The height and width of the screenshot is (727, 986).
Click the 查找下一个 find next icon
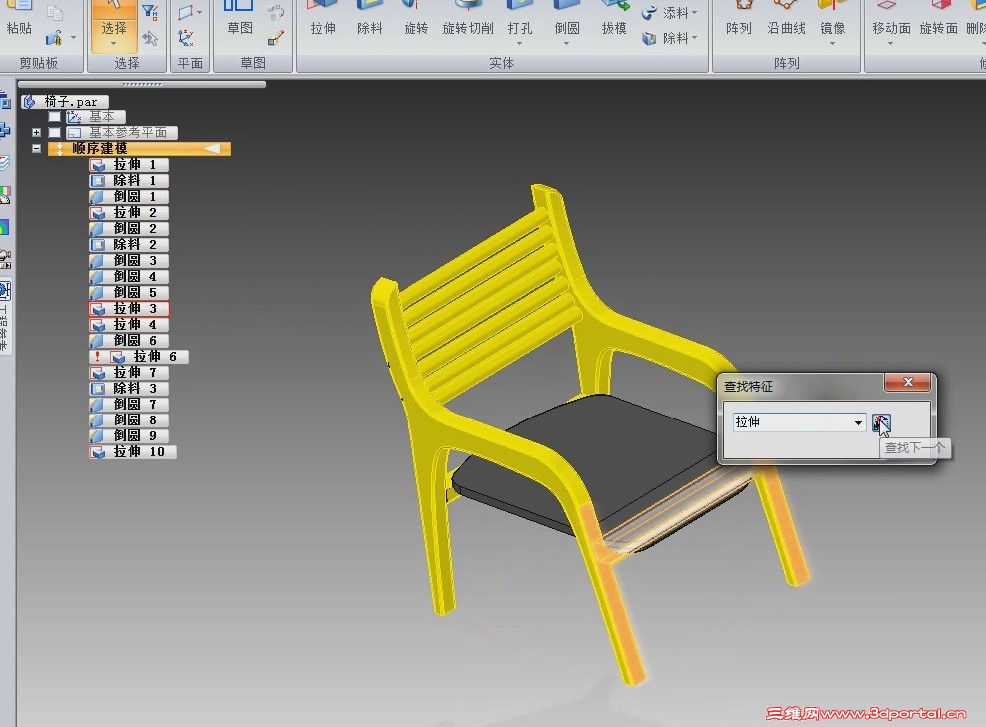click(881, 423)
